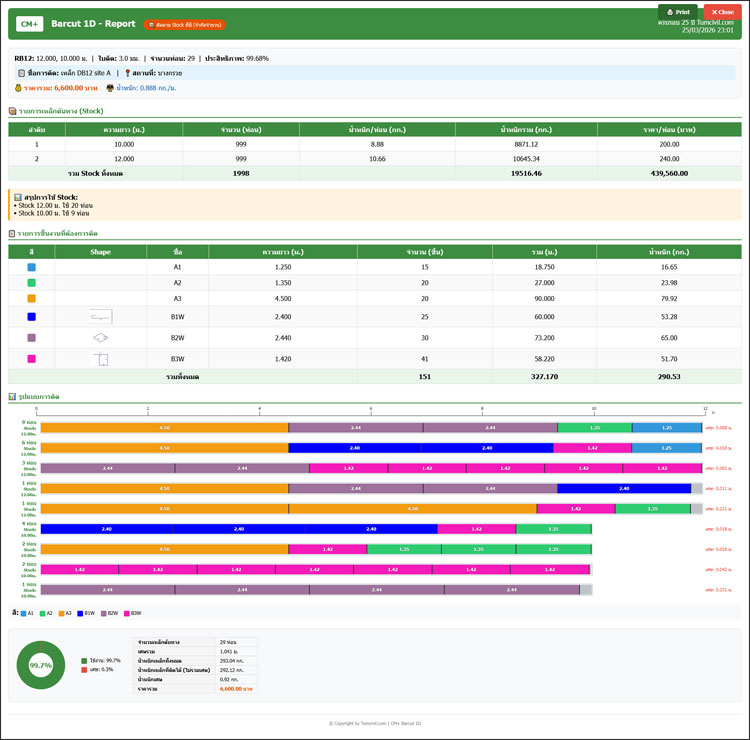
Task: Click the green A2 color swatch
Action: (x=32, y=283)
